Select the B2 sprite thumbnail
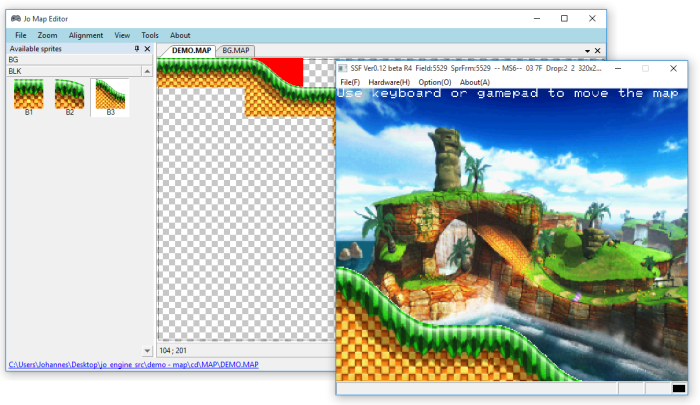The width and height of the screenshot is (700, 405). pyautogui.click(x=70, y=97)
